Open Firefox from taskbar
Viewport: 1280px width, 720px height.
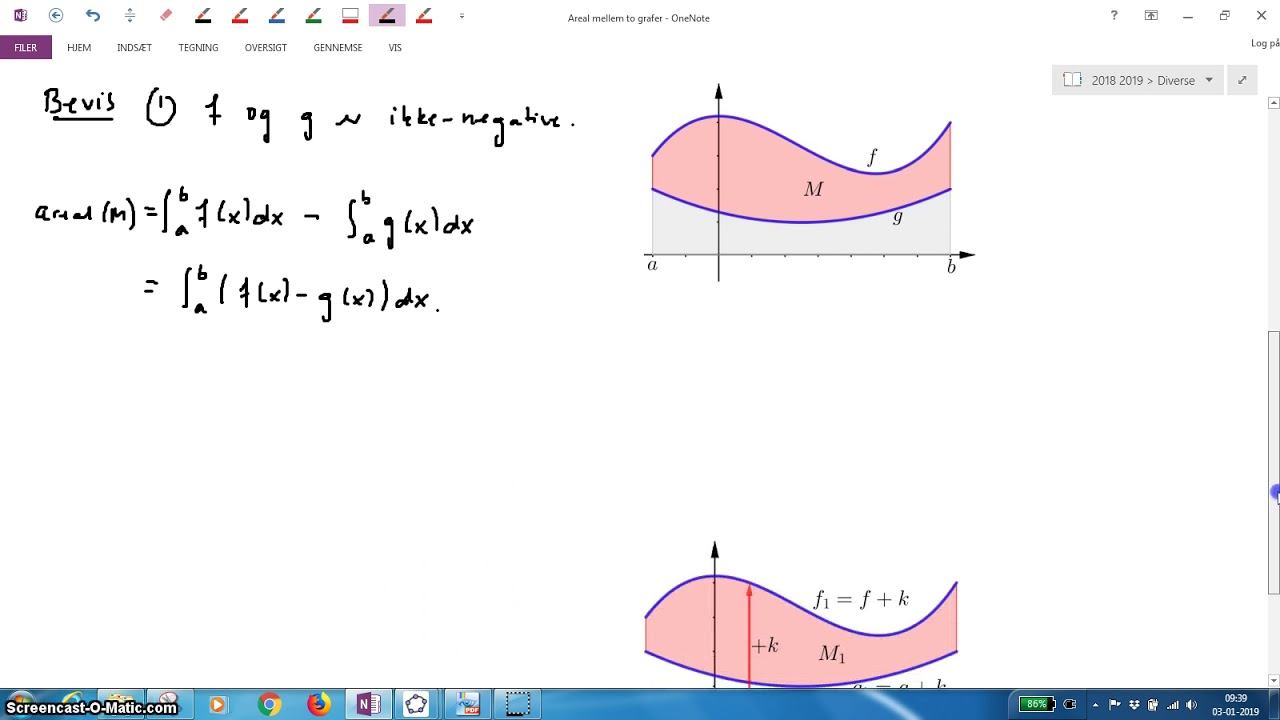[x=318, y=705]
